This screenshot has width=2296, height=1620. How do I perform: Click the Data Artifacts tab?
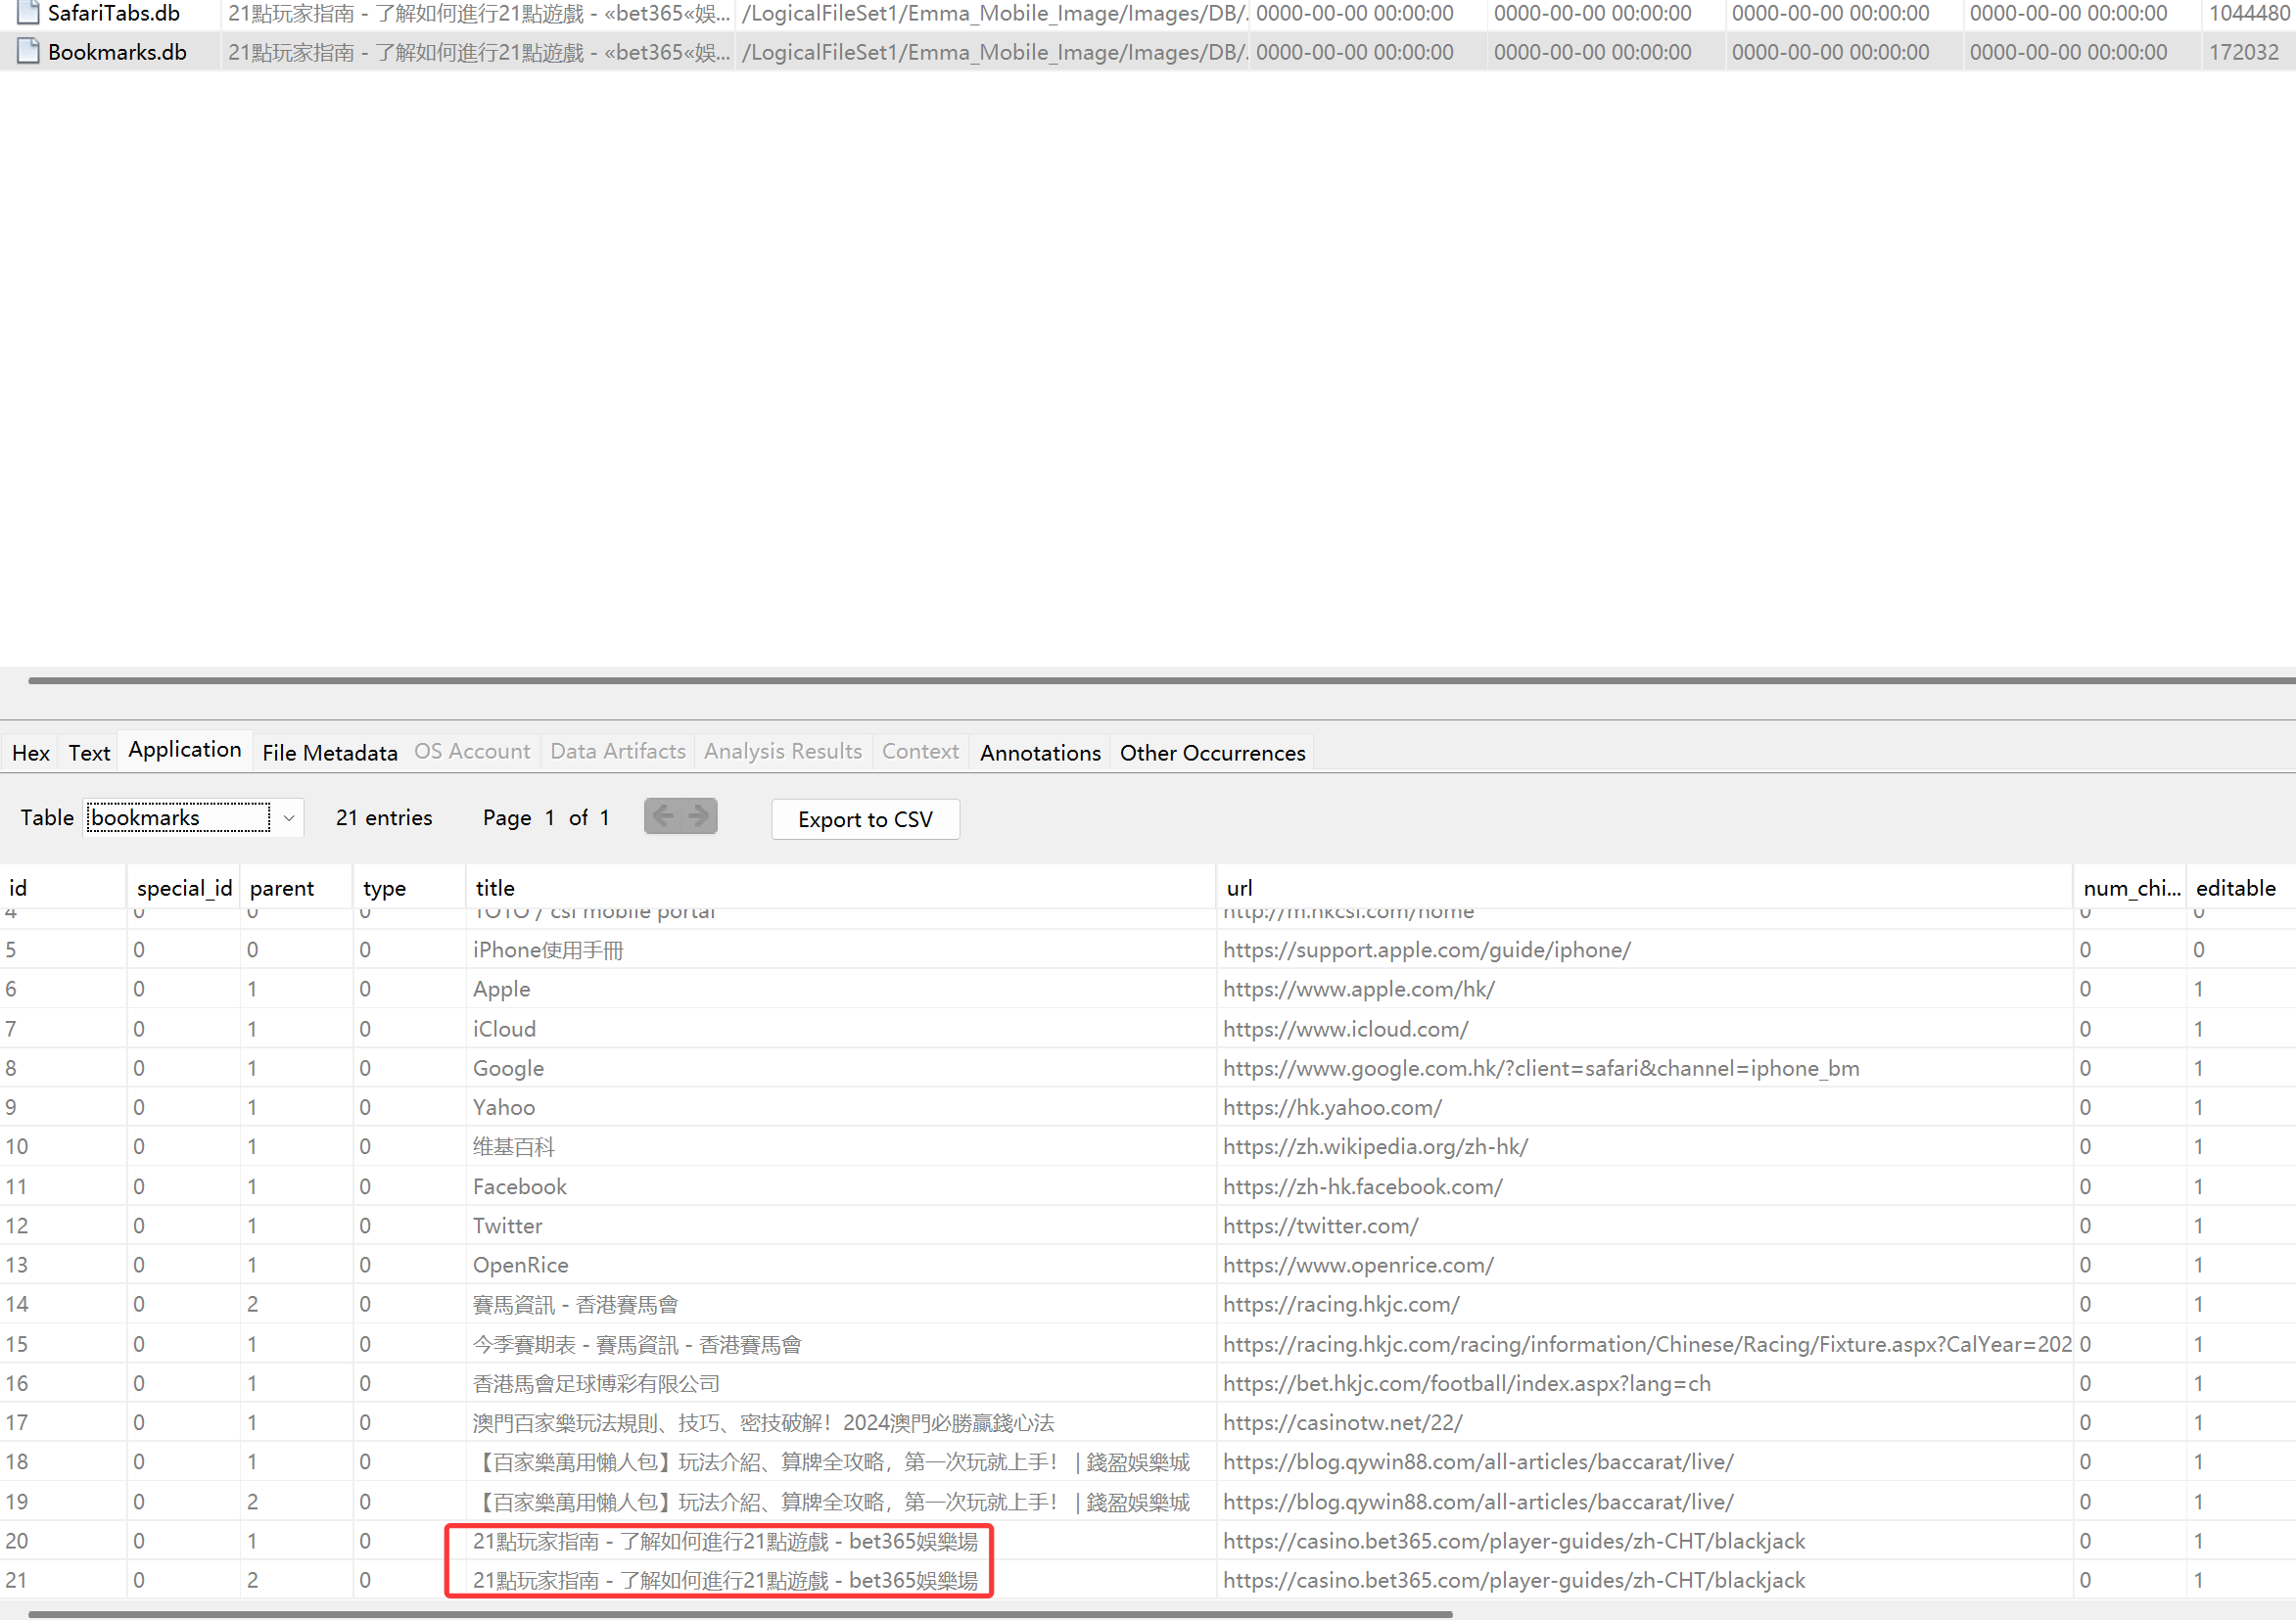tap(618, 752)
